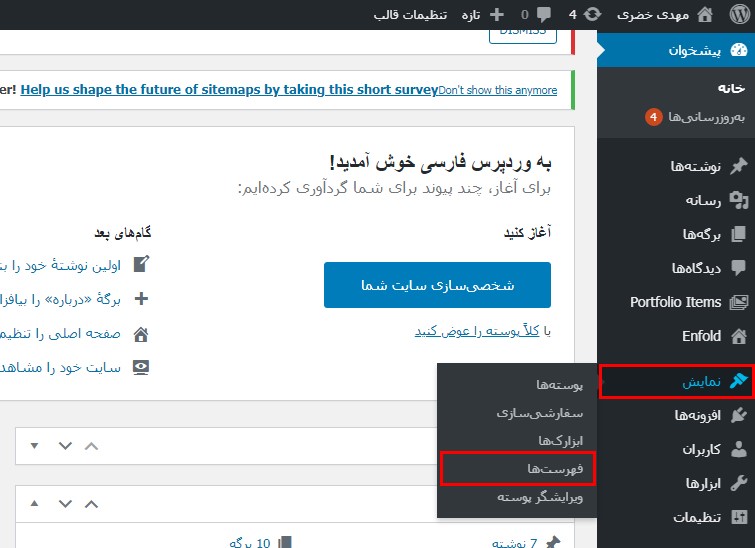This screenshot has width=755, height=548.
Task: Click اولین نوشتهٔ خود را link
Action: (x=60, y=265)
